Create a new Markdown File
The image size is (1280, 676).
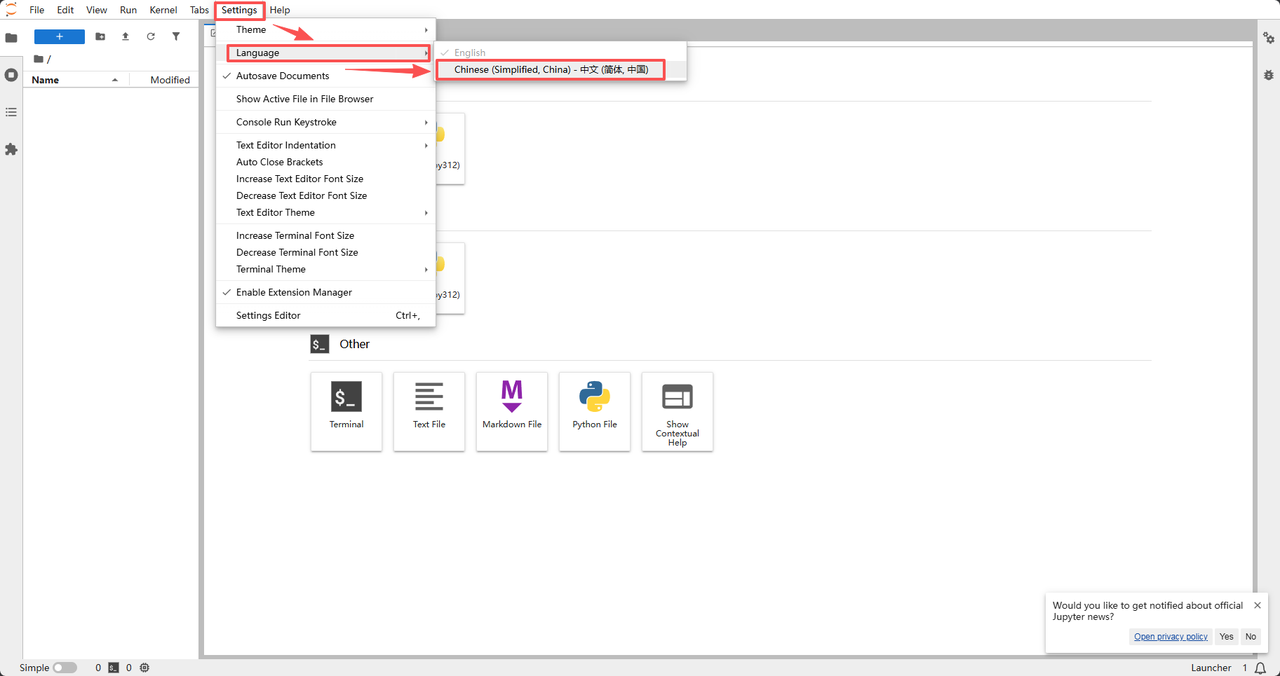point(512,410)
